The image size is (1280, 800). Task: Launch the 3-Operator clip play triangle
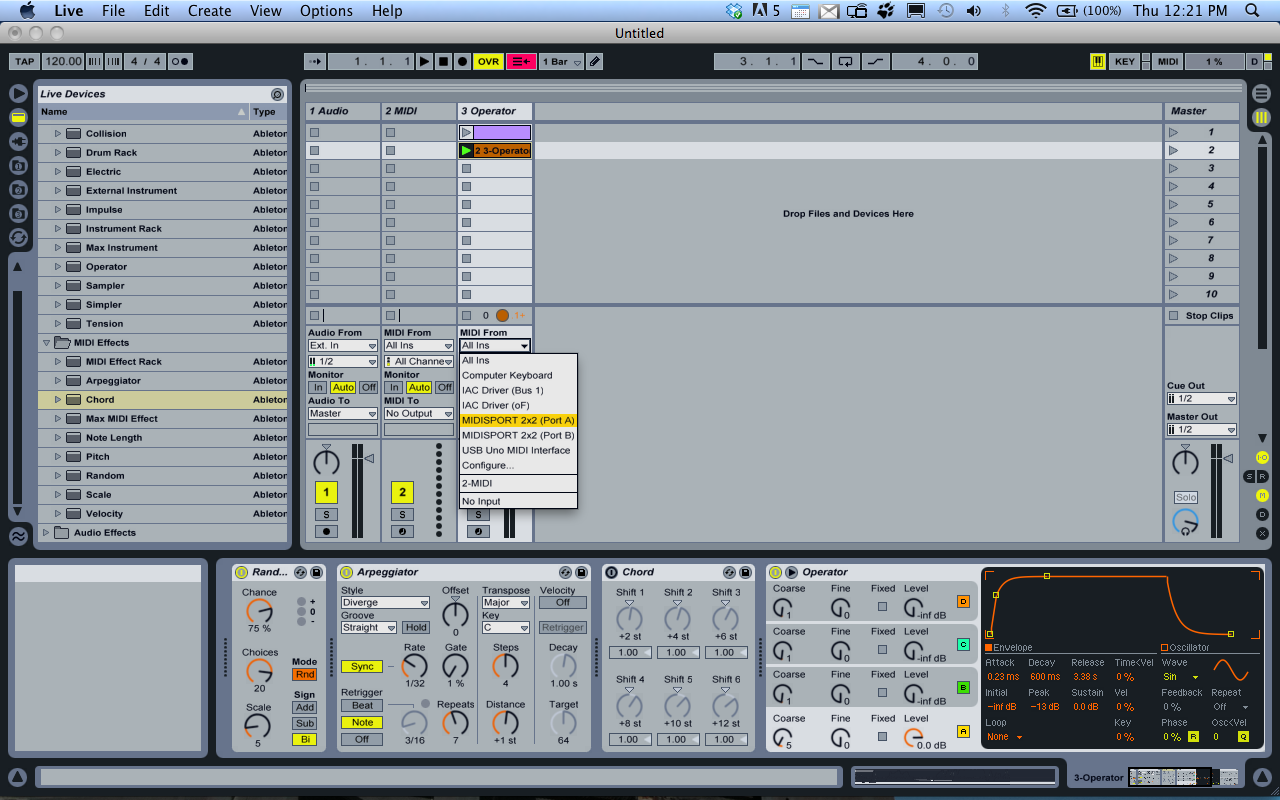click(x=466, y=151)
